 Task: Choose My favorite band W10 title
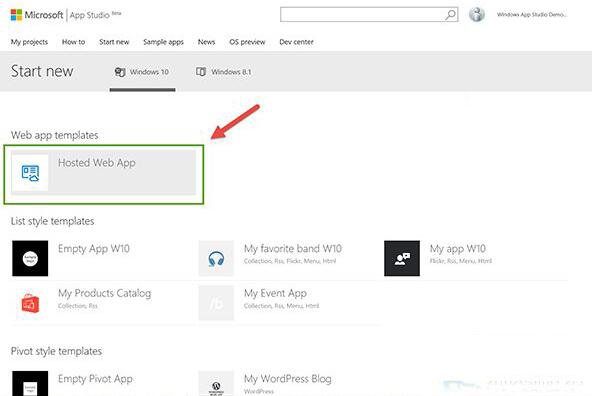point(293,249)
